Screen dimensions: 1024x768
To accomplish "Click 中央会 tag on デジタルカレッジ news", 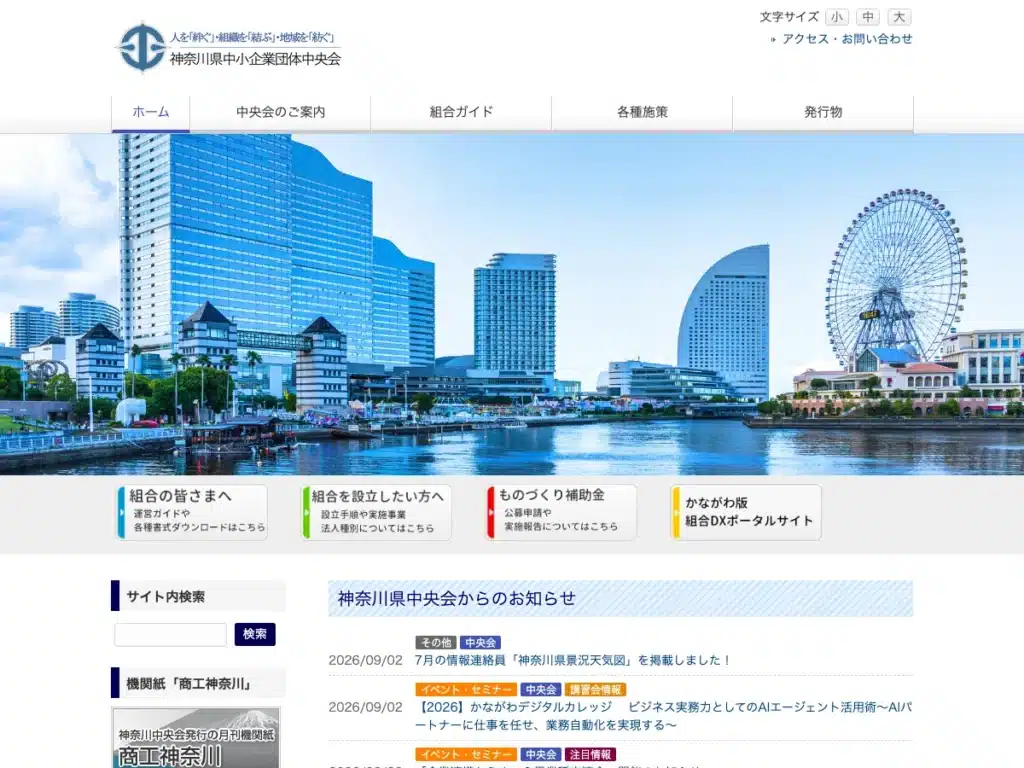I will (x=541, y=690).
